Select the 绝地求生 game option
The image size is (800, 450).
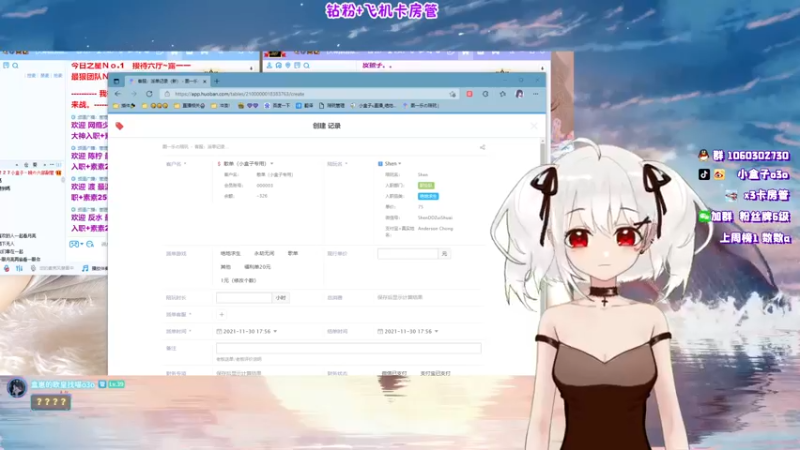[231, 254]
